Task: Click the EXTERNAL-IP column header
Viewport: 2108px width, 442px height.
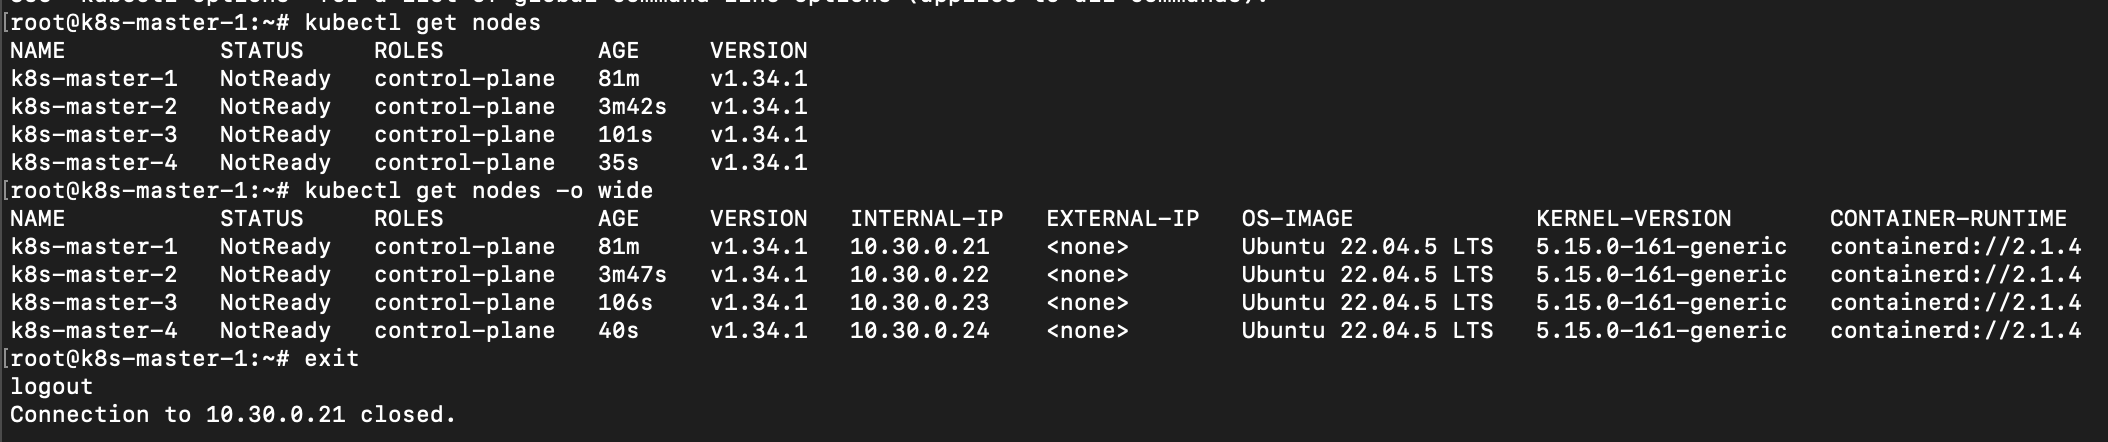Action: point(1122,219)
